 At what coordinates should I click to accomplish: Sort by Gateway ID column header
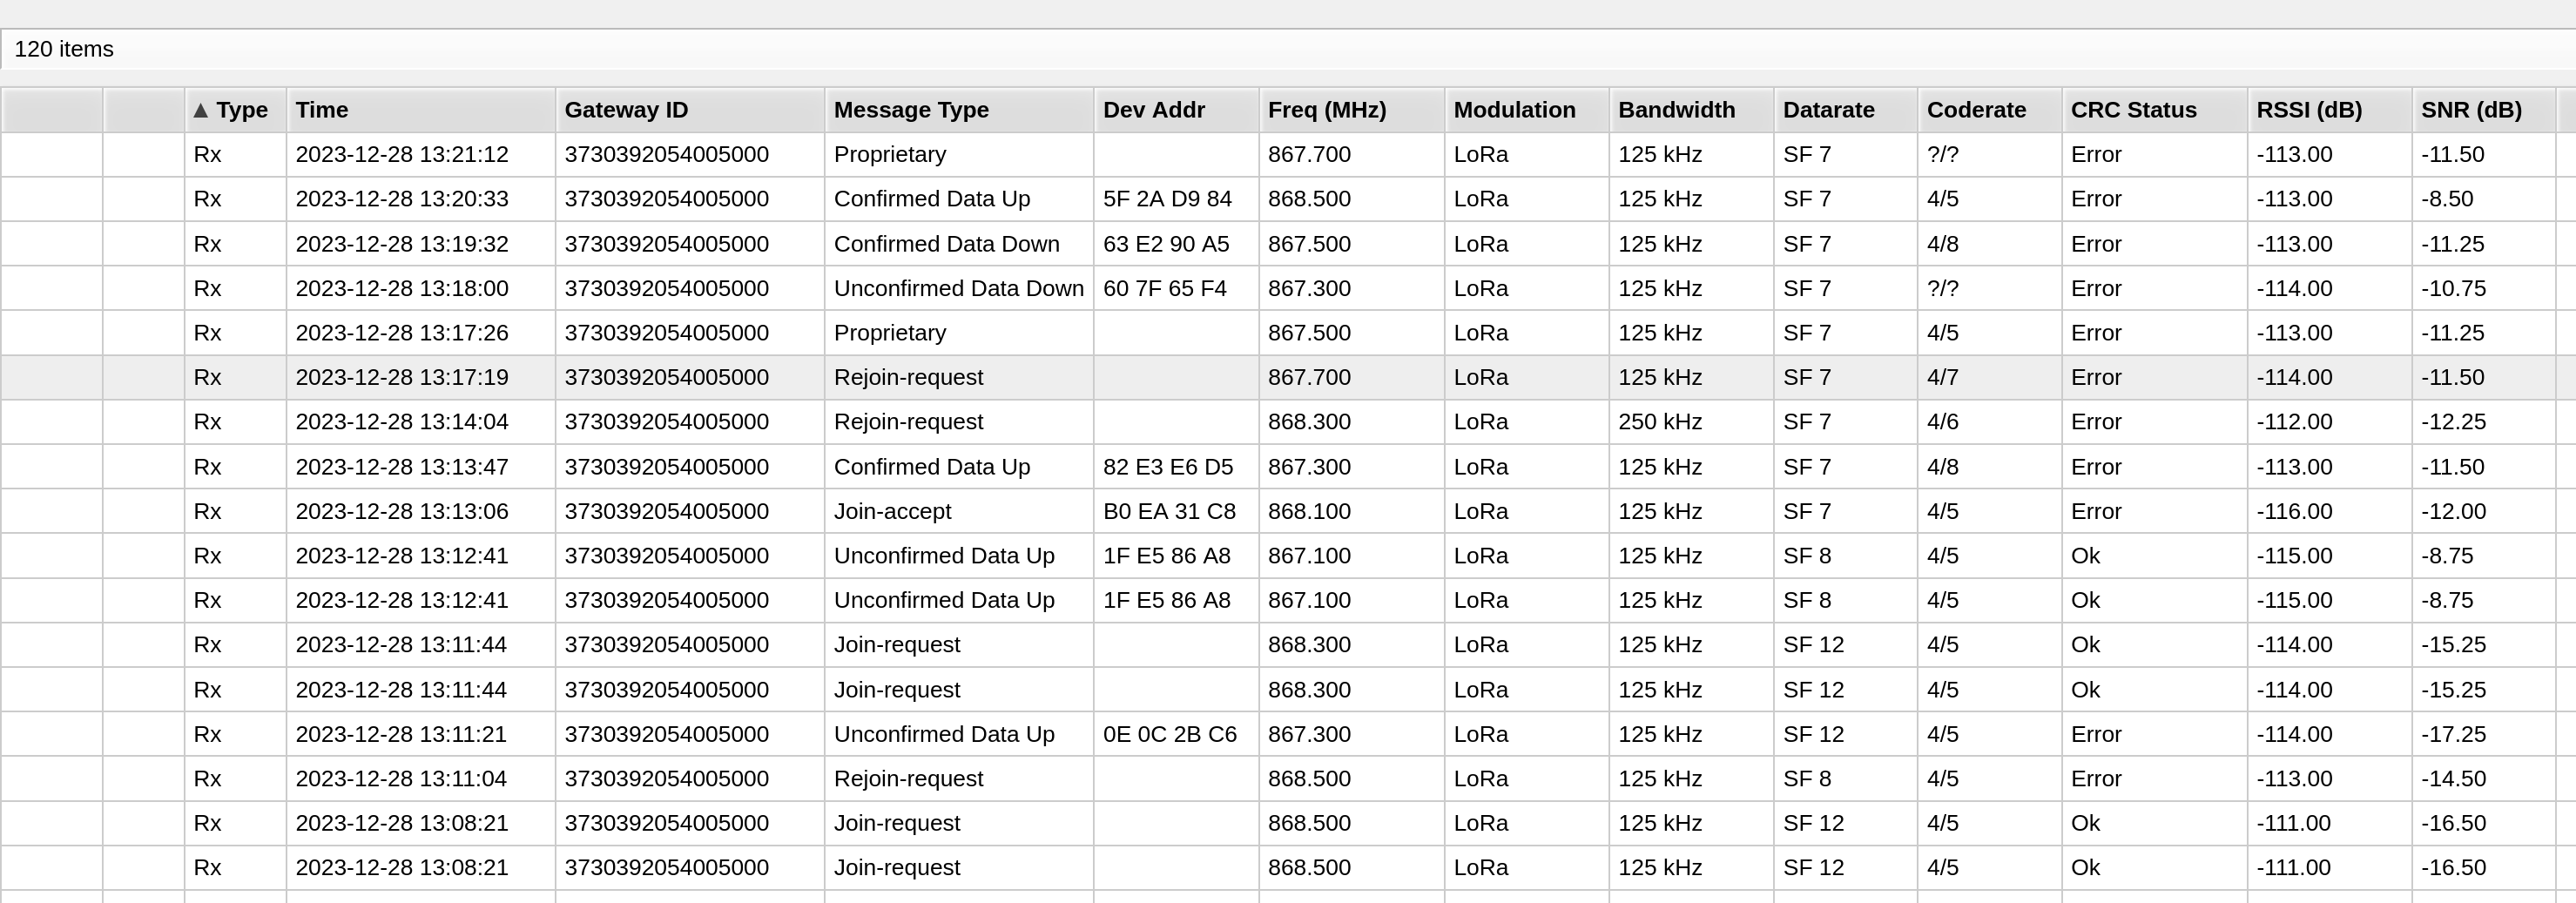690,110
